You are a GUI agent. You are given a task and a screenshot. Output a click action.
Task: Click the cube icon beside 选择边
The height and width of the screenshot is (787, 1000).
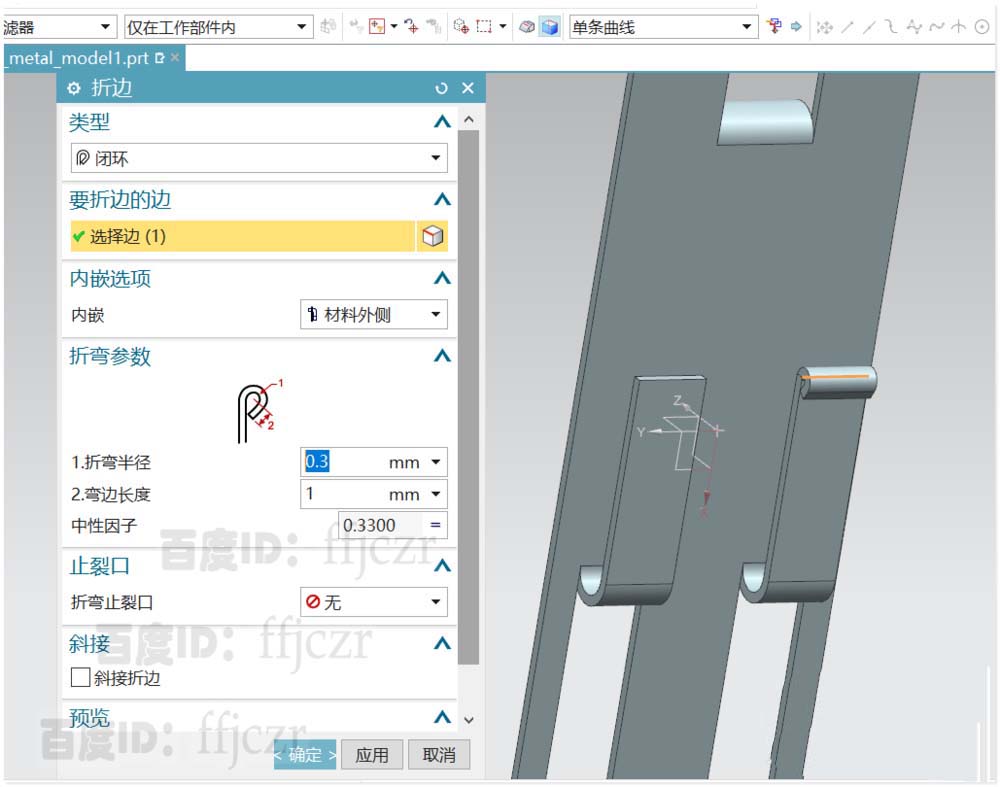[x=432, y=236]
